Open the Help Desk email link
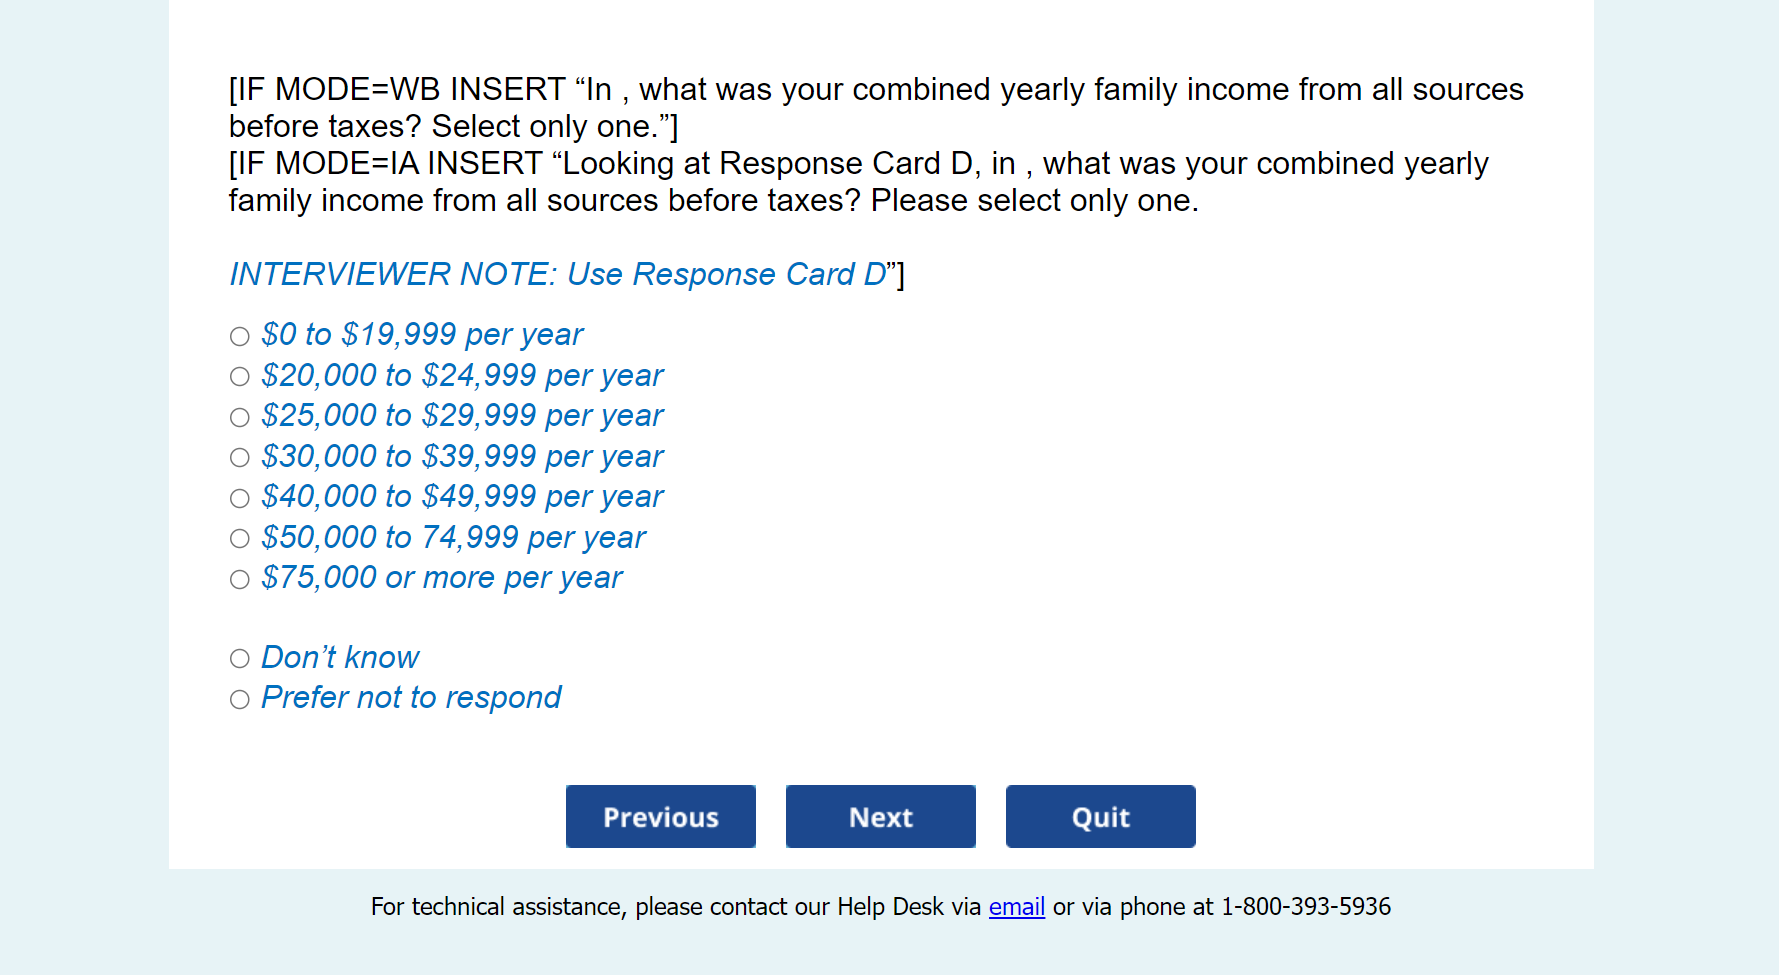Screen dimensions: 1779x975 click(x=1016, y=907)
